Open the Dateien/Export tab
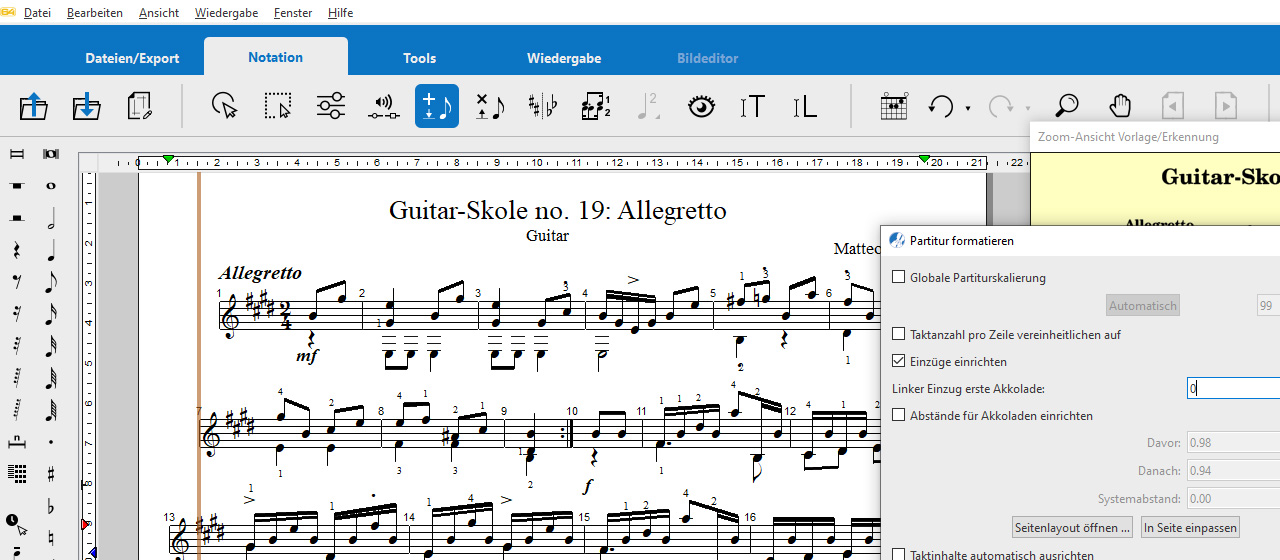Screen dimensions: 1280x560 132,58
